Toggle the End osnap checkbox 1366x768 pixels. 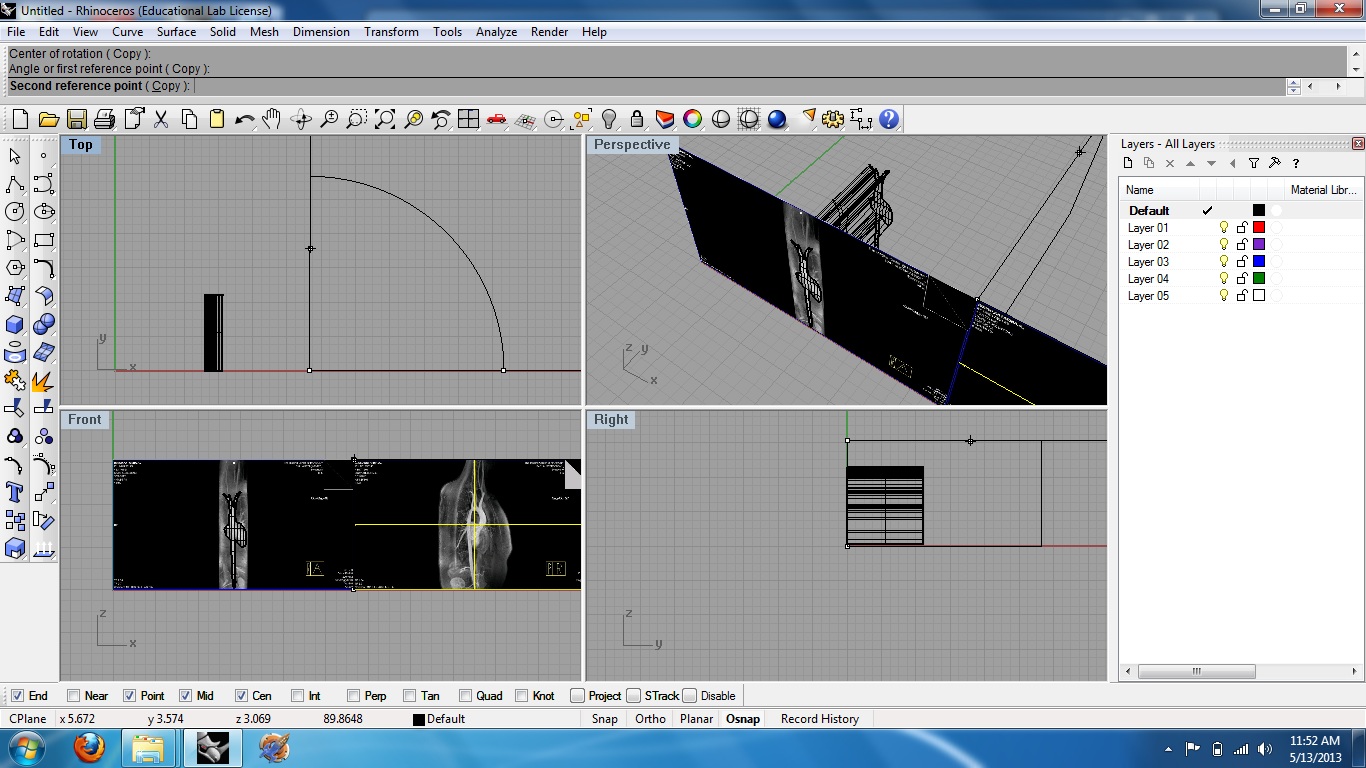pos(18,696)
